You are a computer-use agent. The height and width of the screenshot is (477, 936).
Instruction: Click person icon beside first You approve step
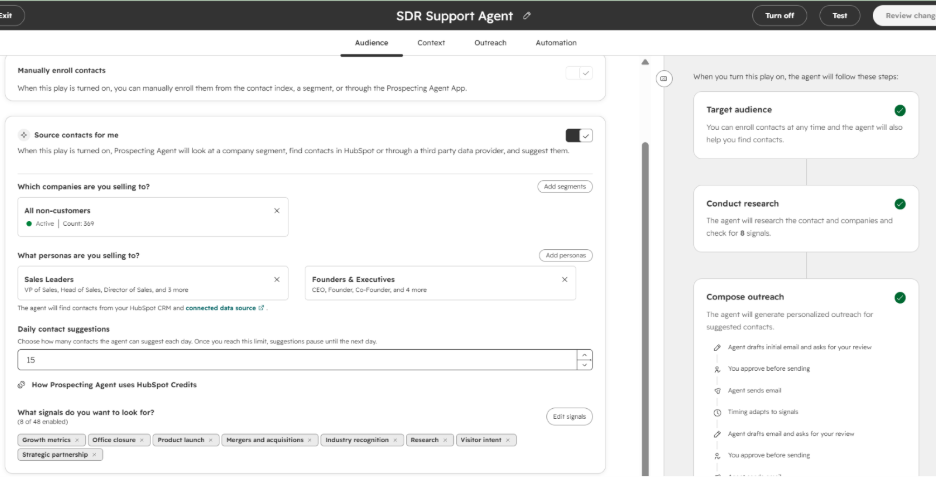pyautogui.click(x=717, y=369)
